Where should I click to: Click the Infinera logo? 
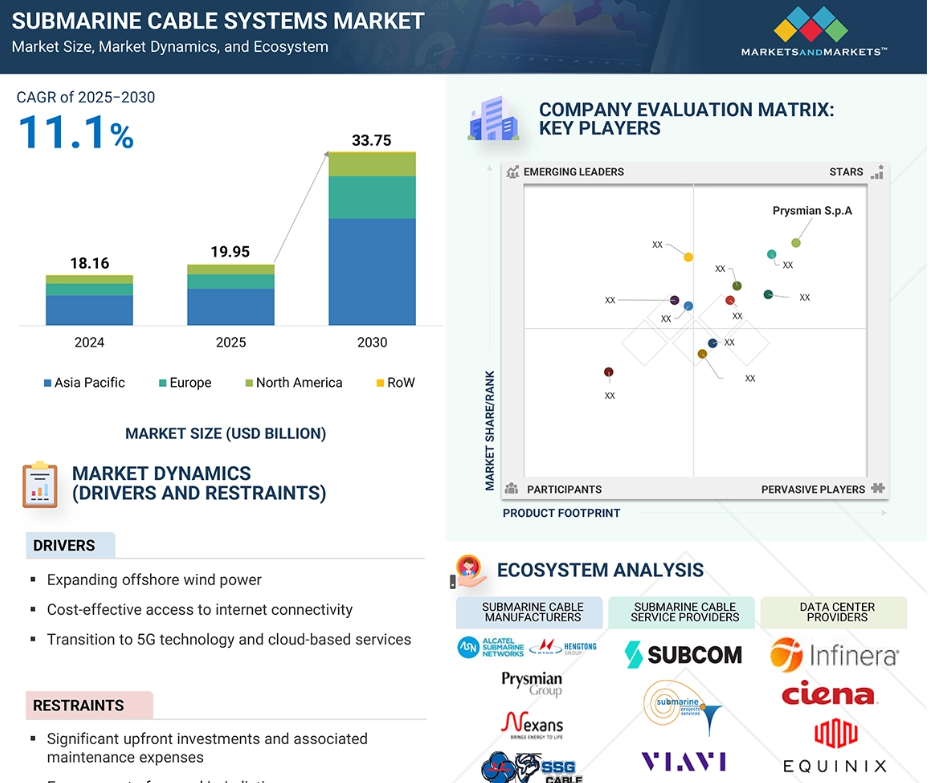(x=835, y=655)
